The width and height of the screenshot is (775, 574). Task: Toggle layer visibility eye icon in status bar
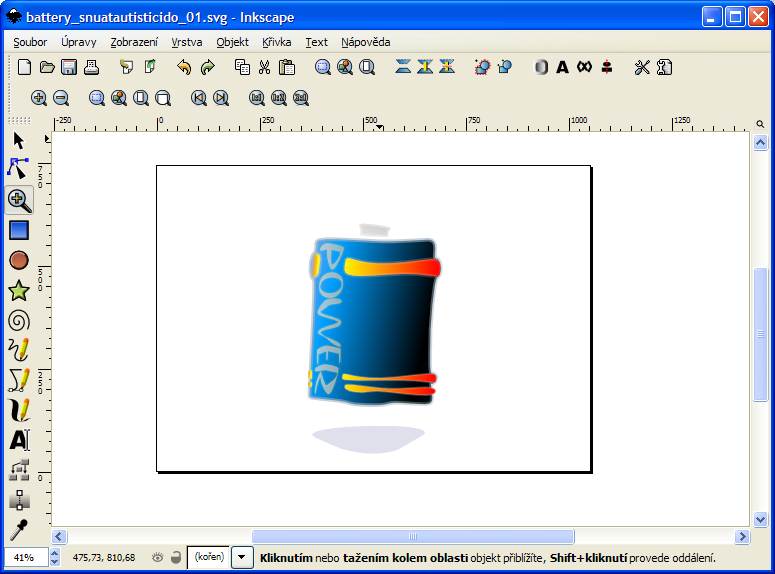pos(157,557)
